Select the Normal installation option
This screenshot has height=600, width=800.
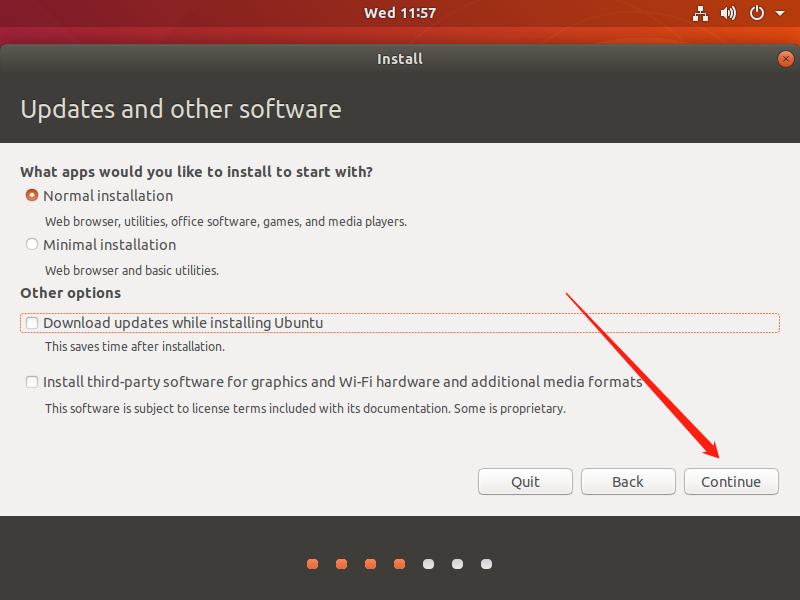pyautogui.click(x=31, y=196)
